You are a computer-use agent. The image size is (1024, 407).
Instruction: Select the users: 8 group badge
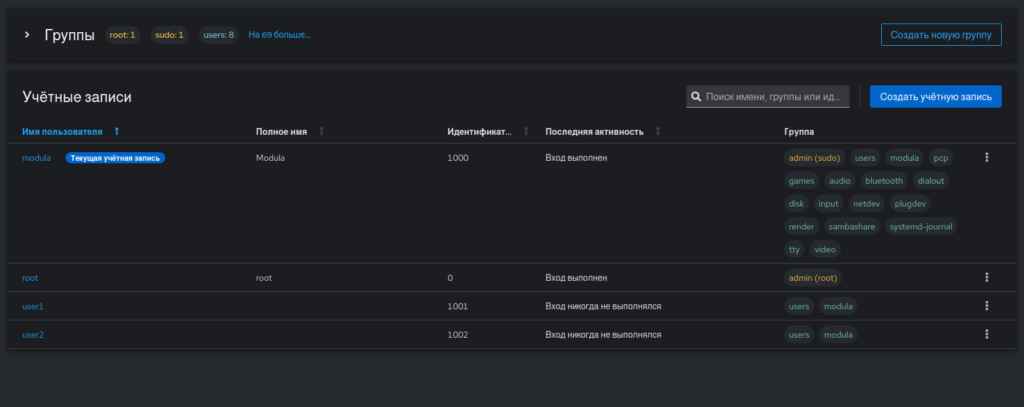click(219, 35)
